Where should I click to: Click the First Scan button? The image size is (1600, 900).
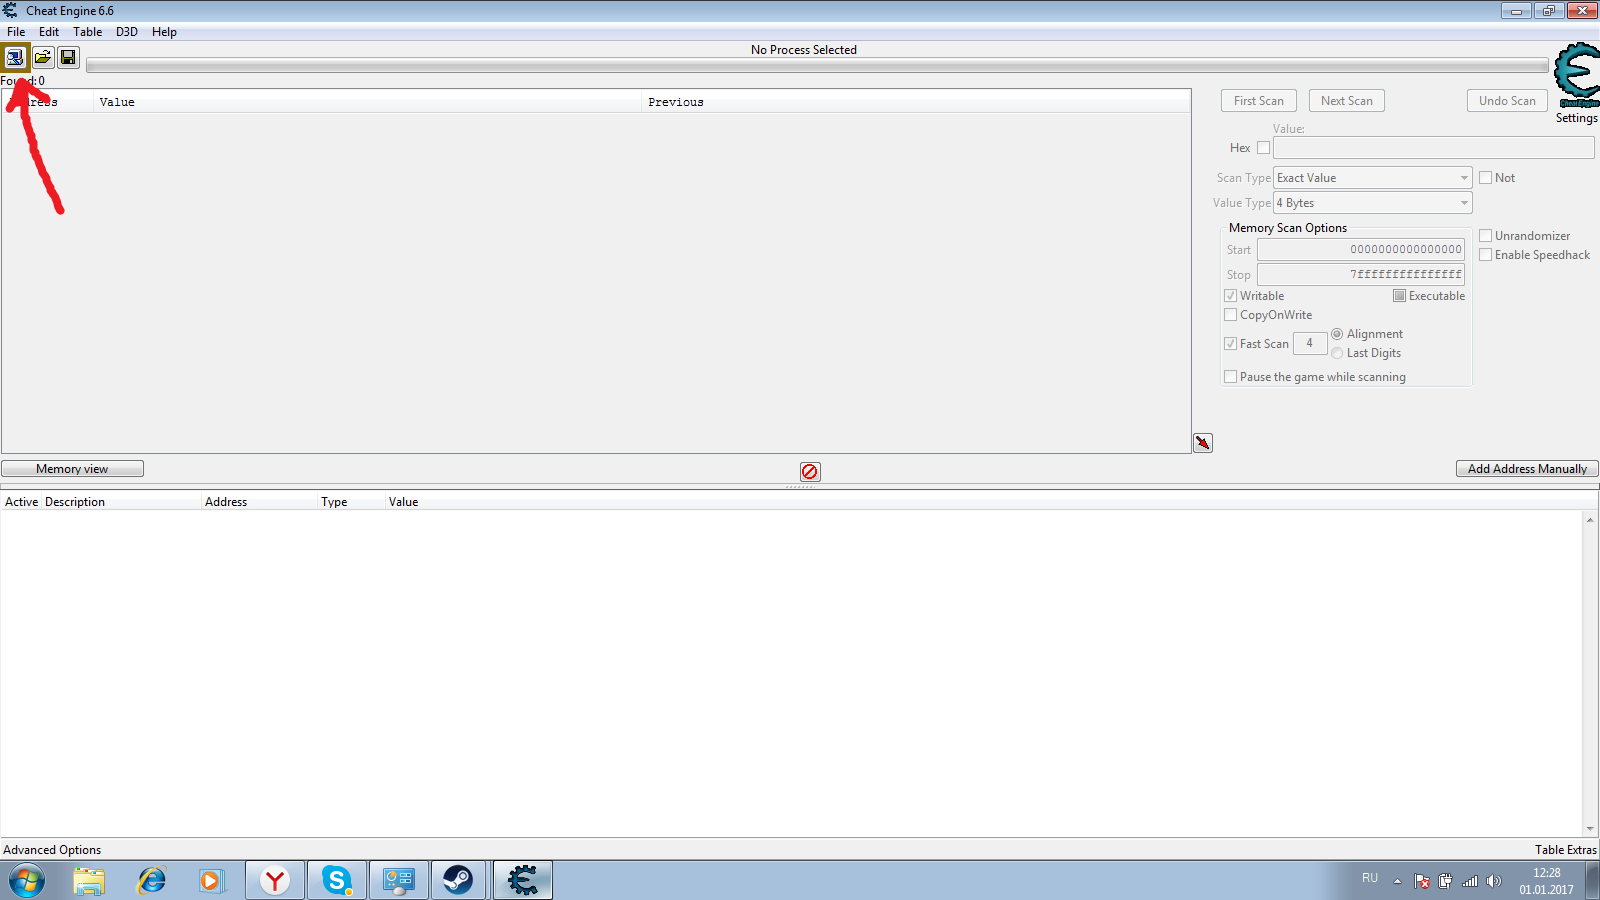tap(1259, 101)
